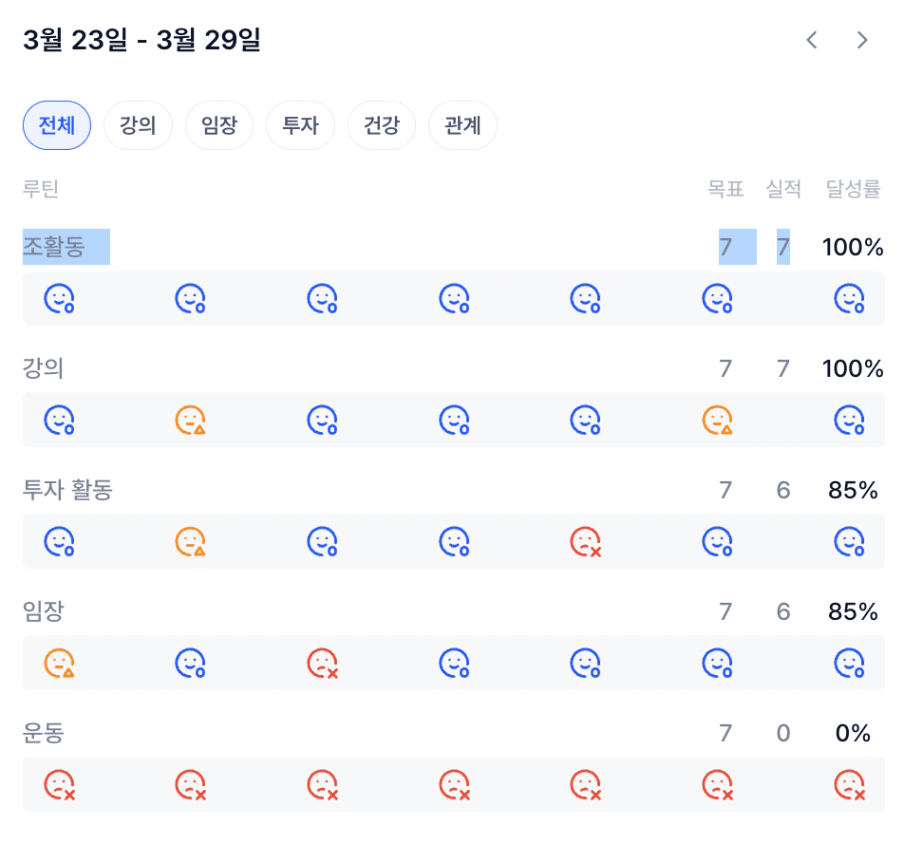Click the 조활동 routine name
The height and width of the screenshot is (843, 904).
[54, 246]
